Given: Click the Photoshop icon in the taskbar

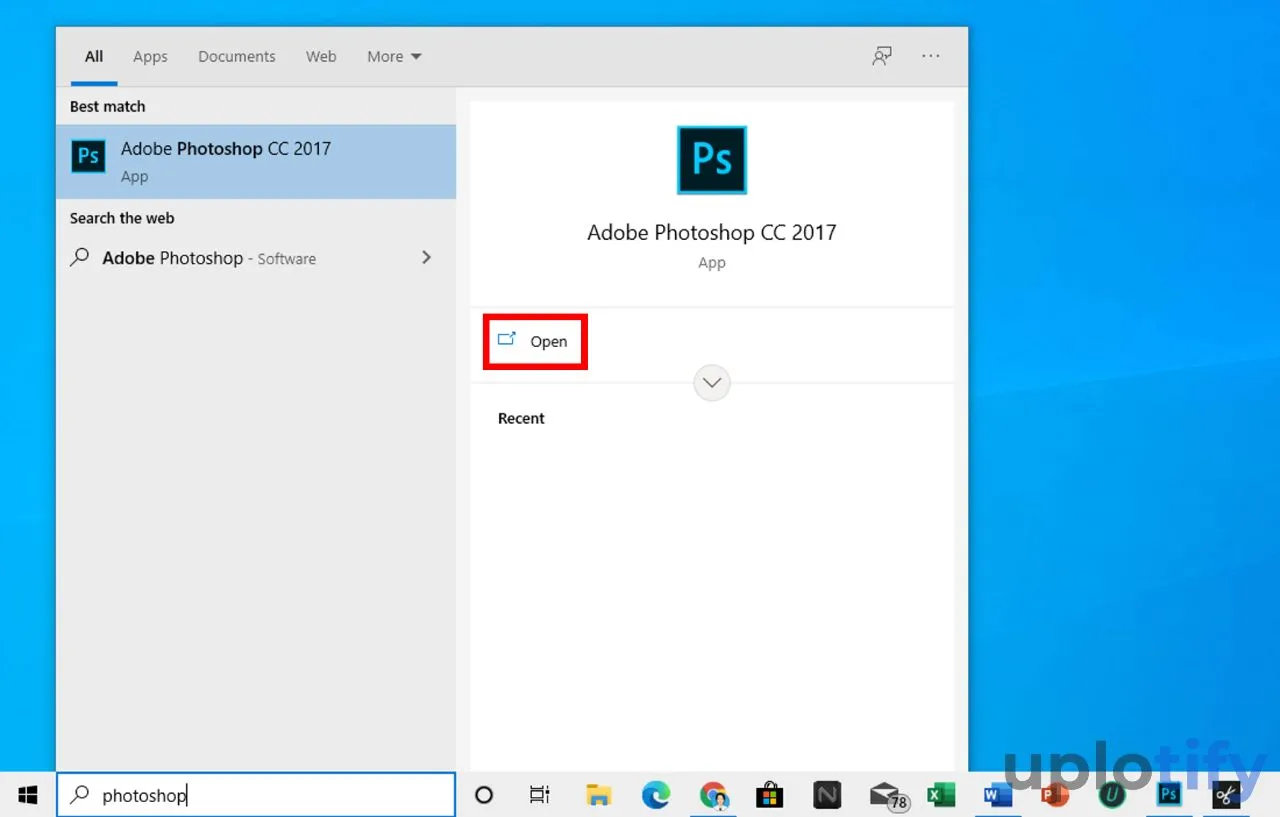Looking at the screenshot, I should pyautogui.click(x=1168, y=795).
